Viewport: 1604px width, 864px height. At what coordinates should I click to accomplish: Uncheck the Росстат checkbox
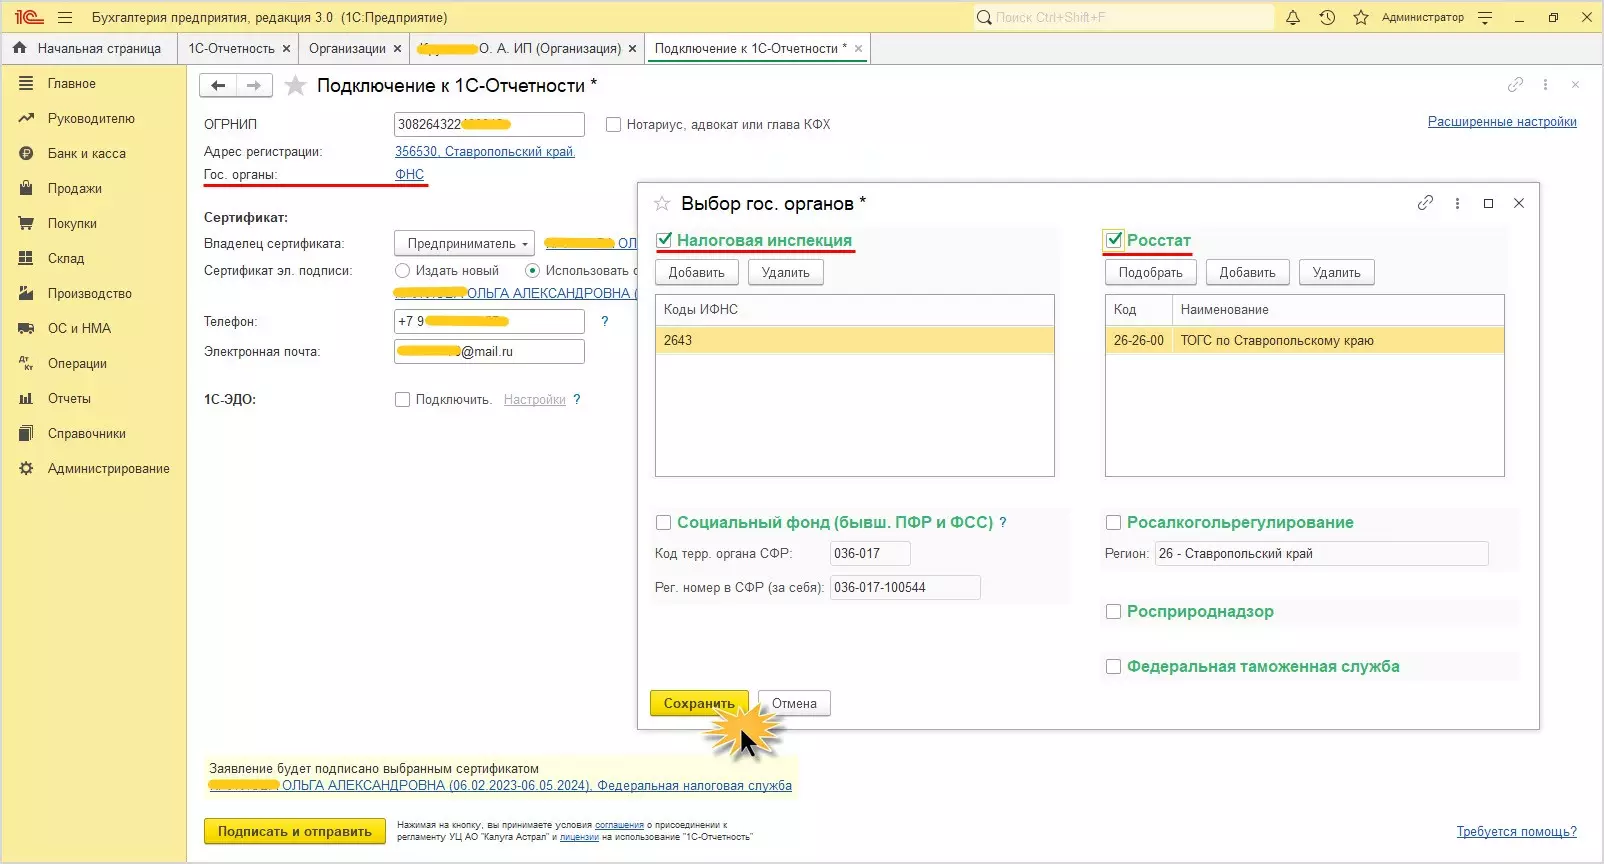pyautogui.click(x=1114, y=240)
